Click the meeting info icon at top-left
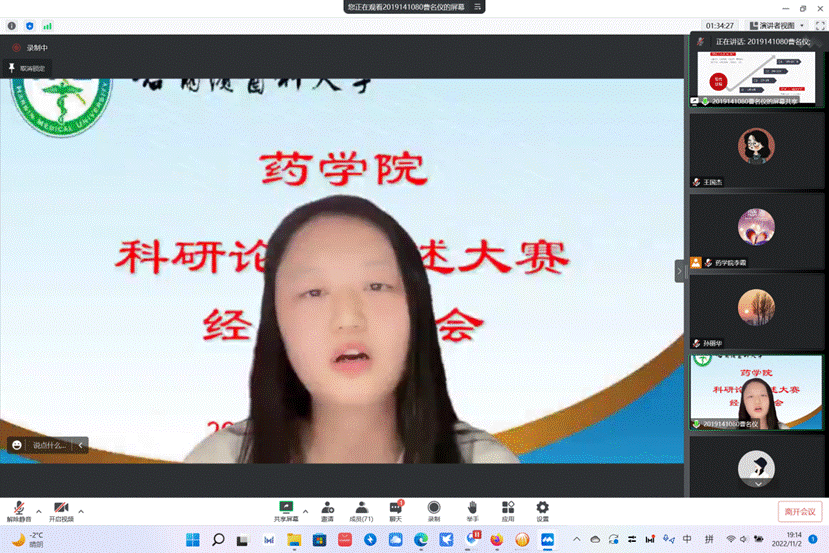829x553 pixels. click(12, 25)
